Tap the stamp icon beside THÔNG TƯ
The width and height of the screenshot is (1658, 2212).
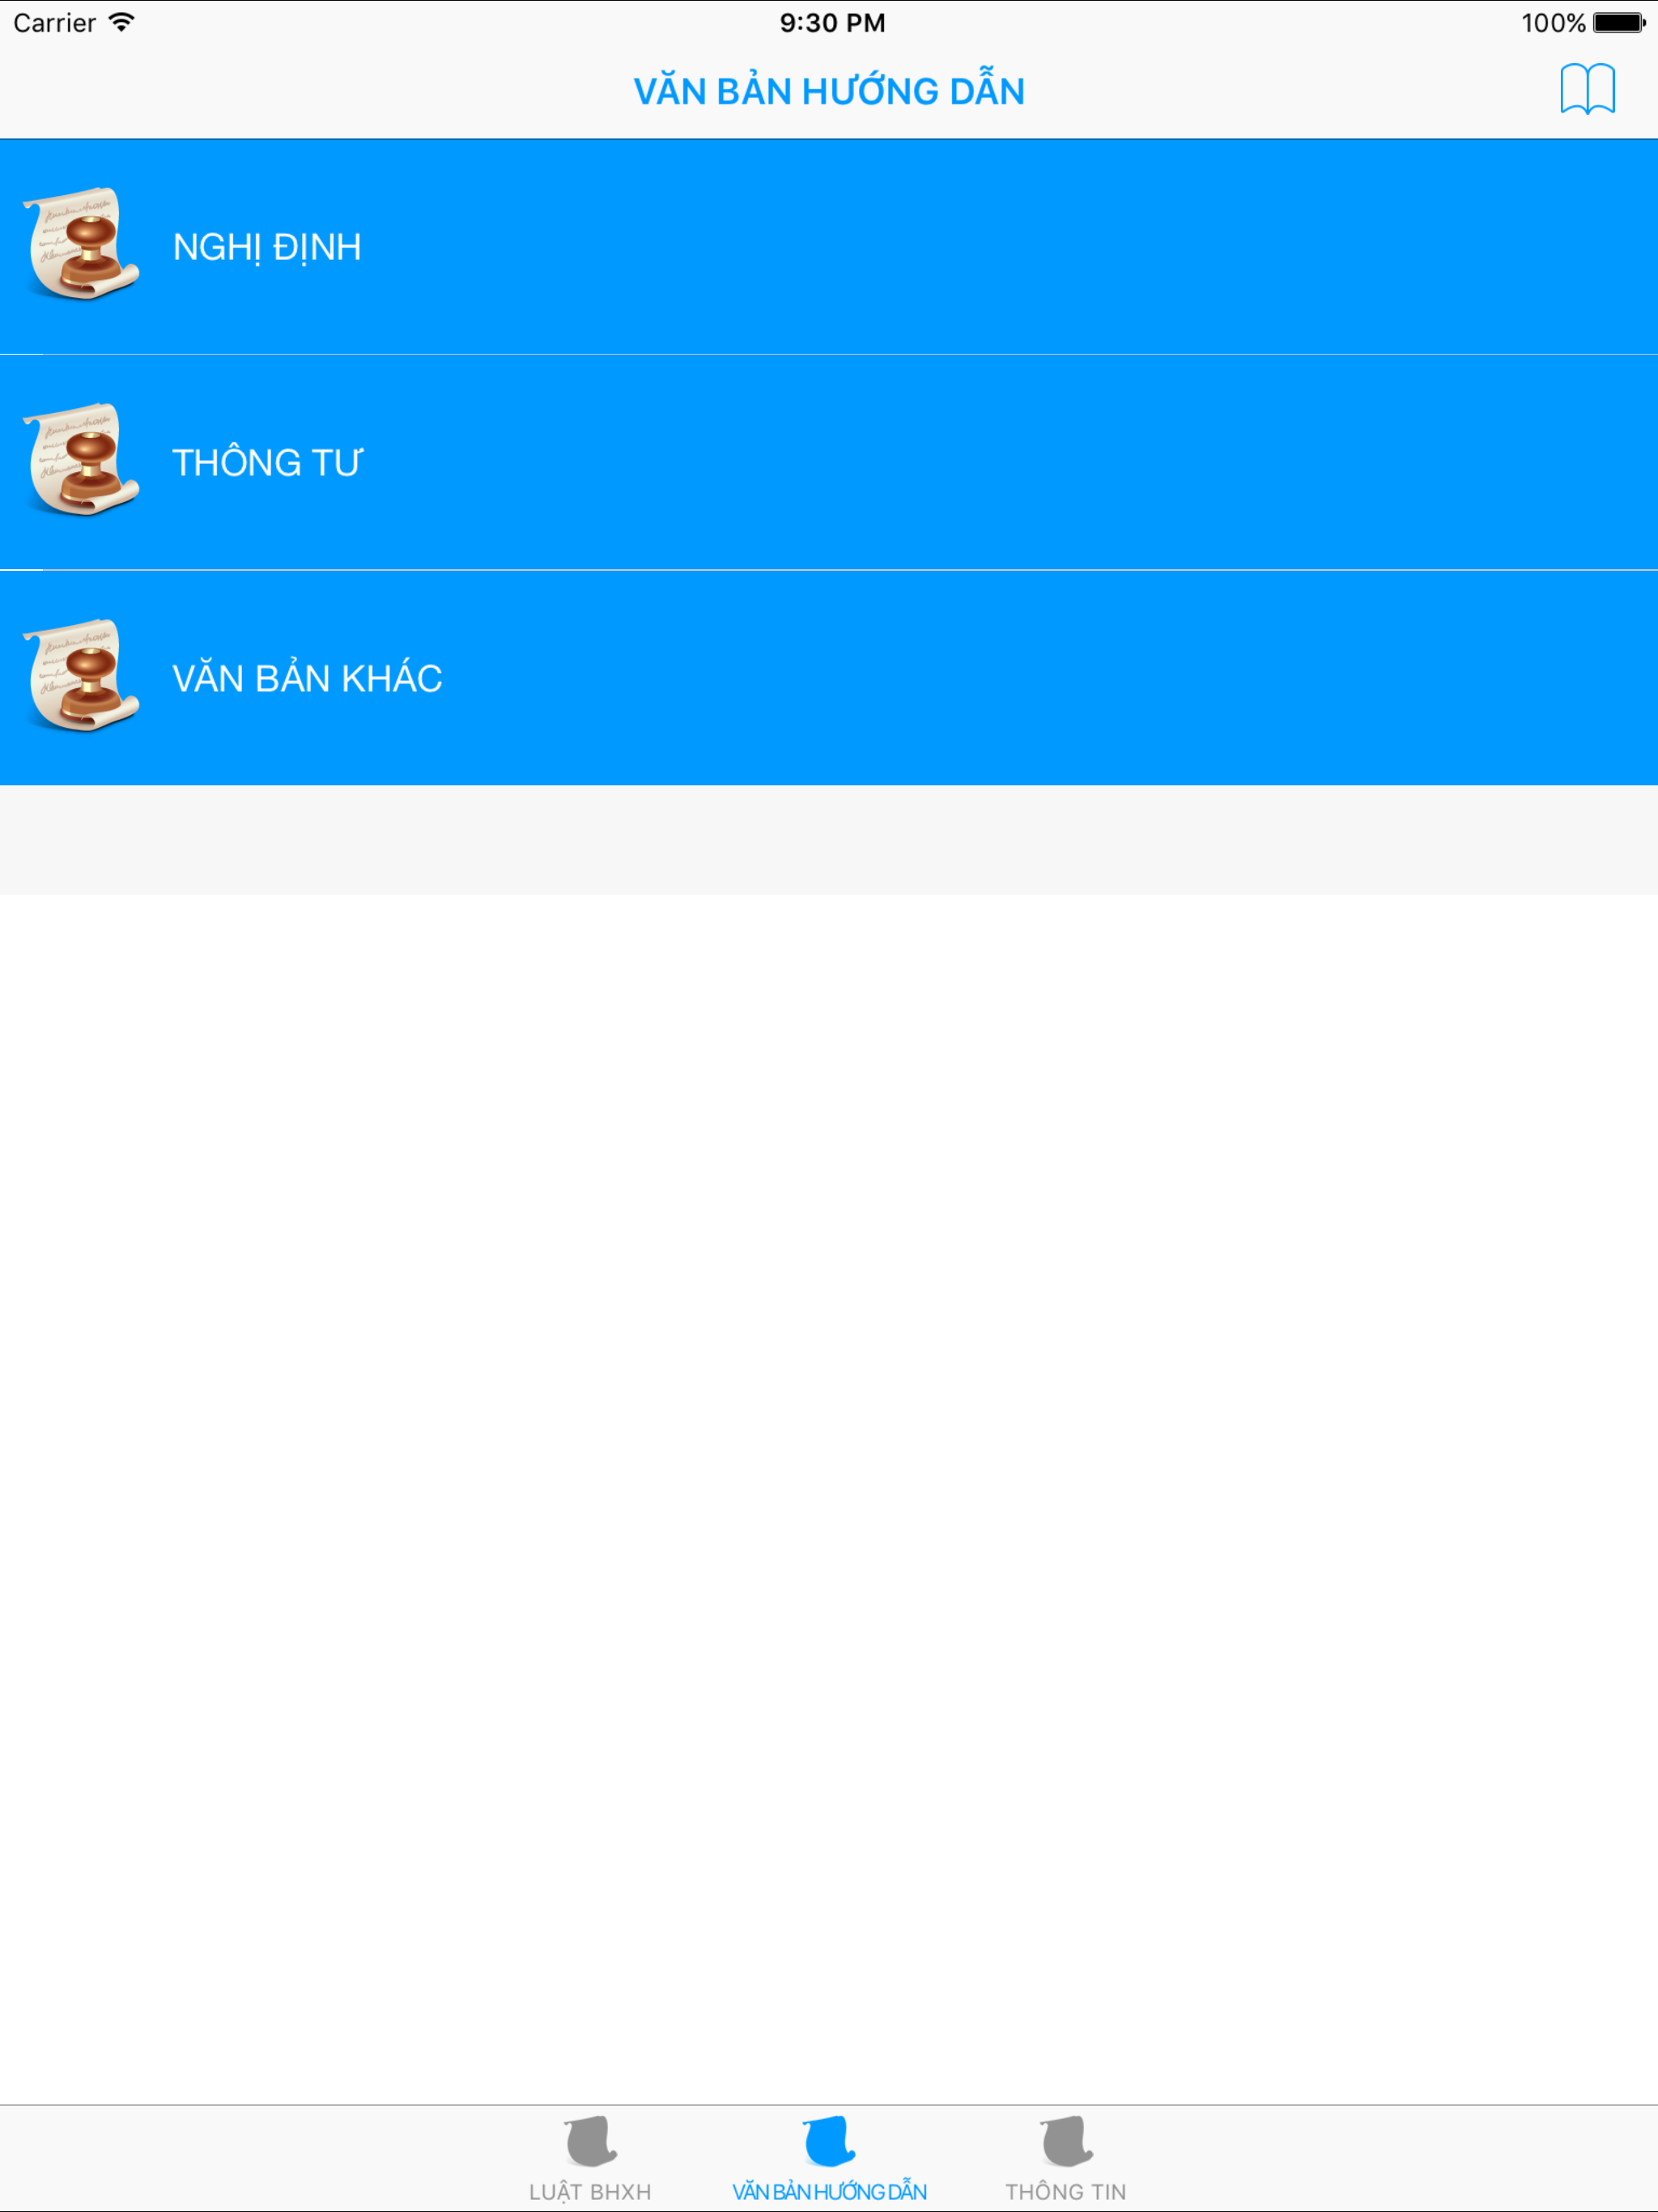82,459
